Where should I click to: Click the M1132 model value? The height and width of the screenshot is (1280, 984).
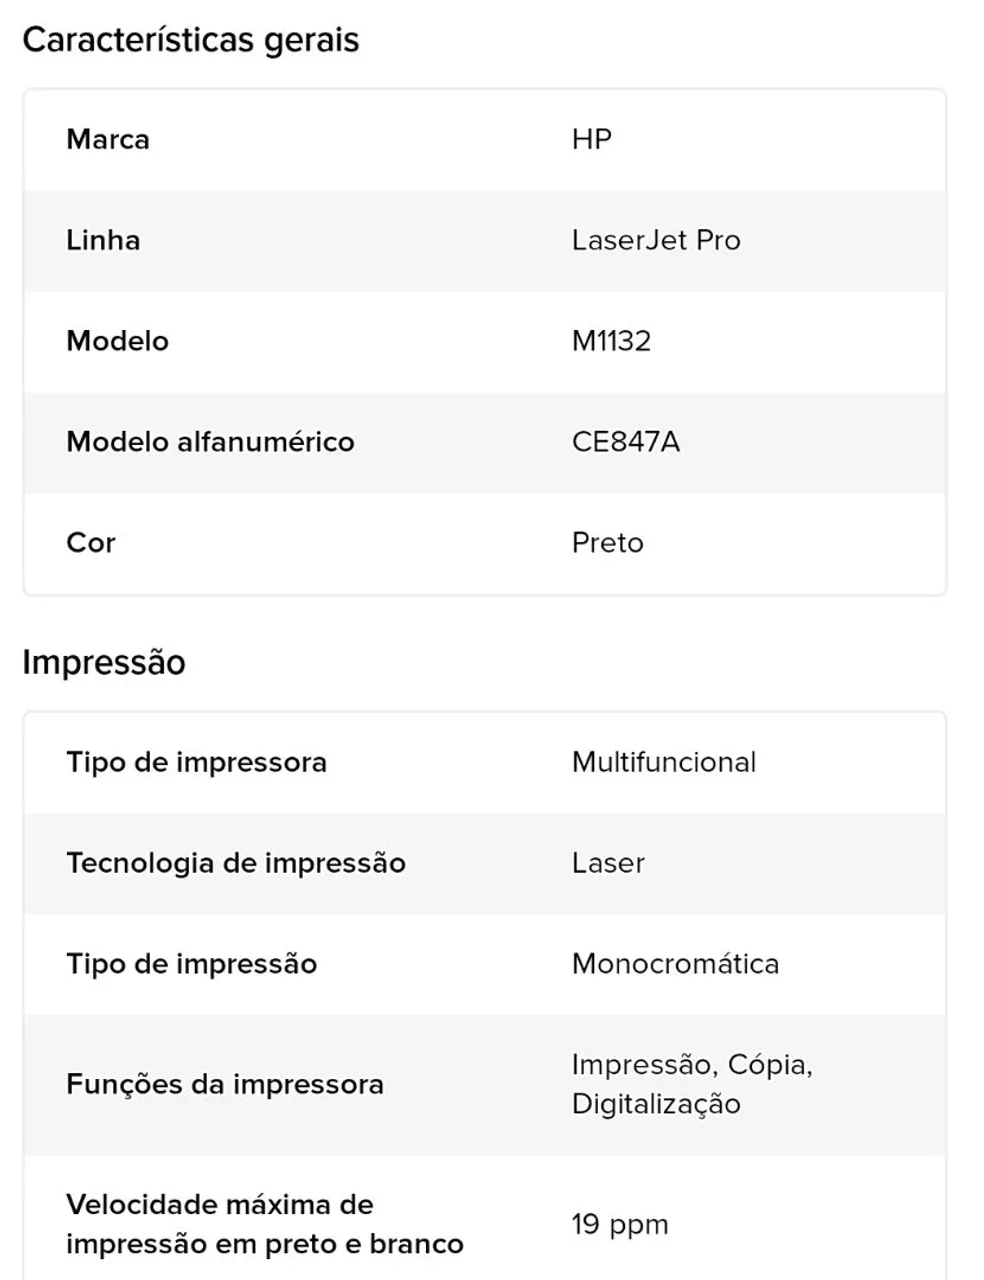pos(611,341)
